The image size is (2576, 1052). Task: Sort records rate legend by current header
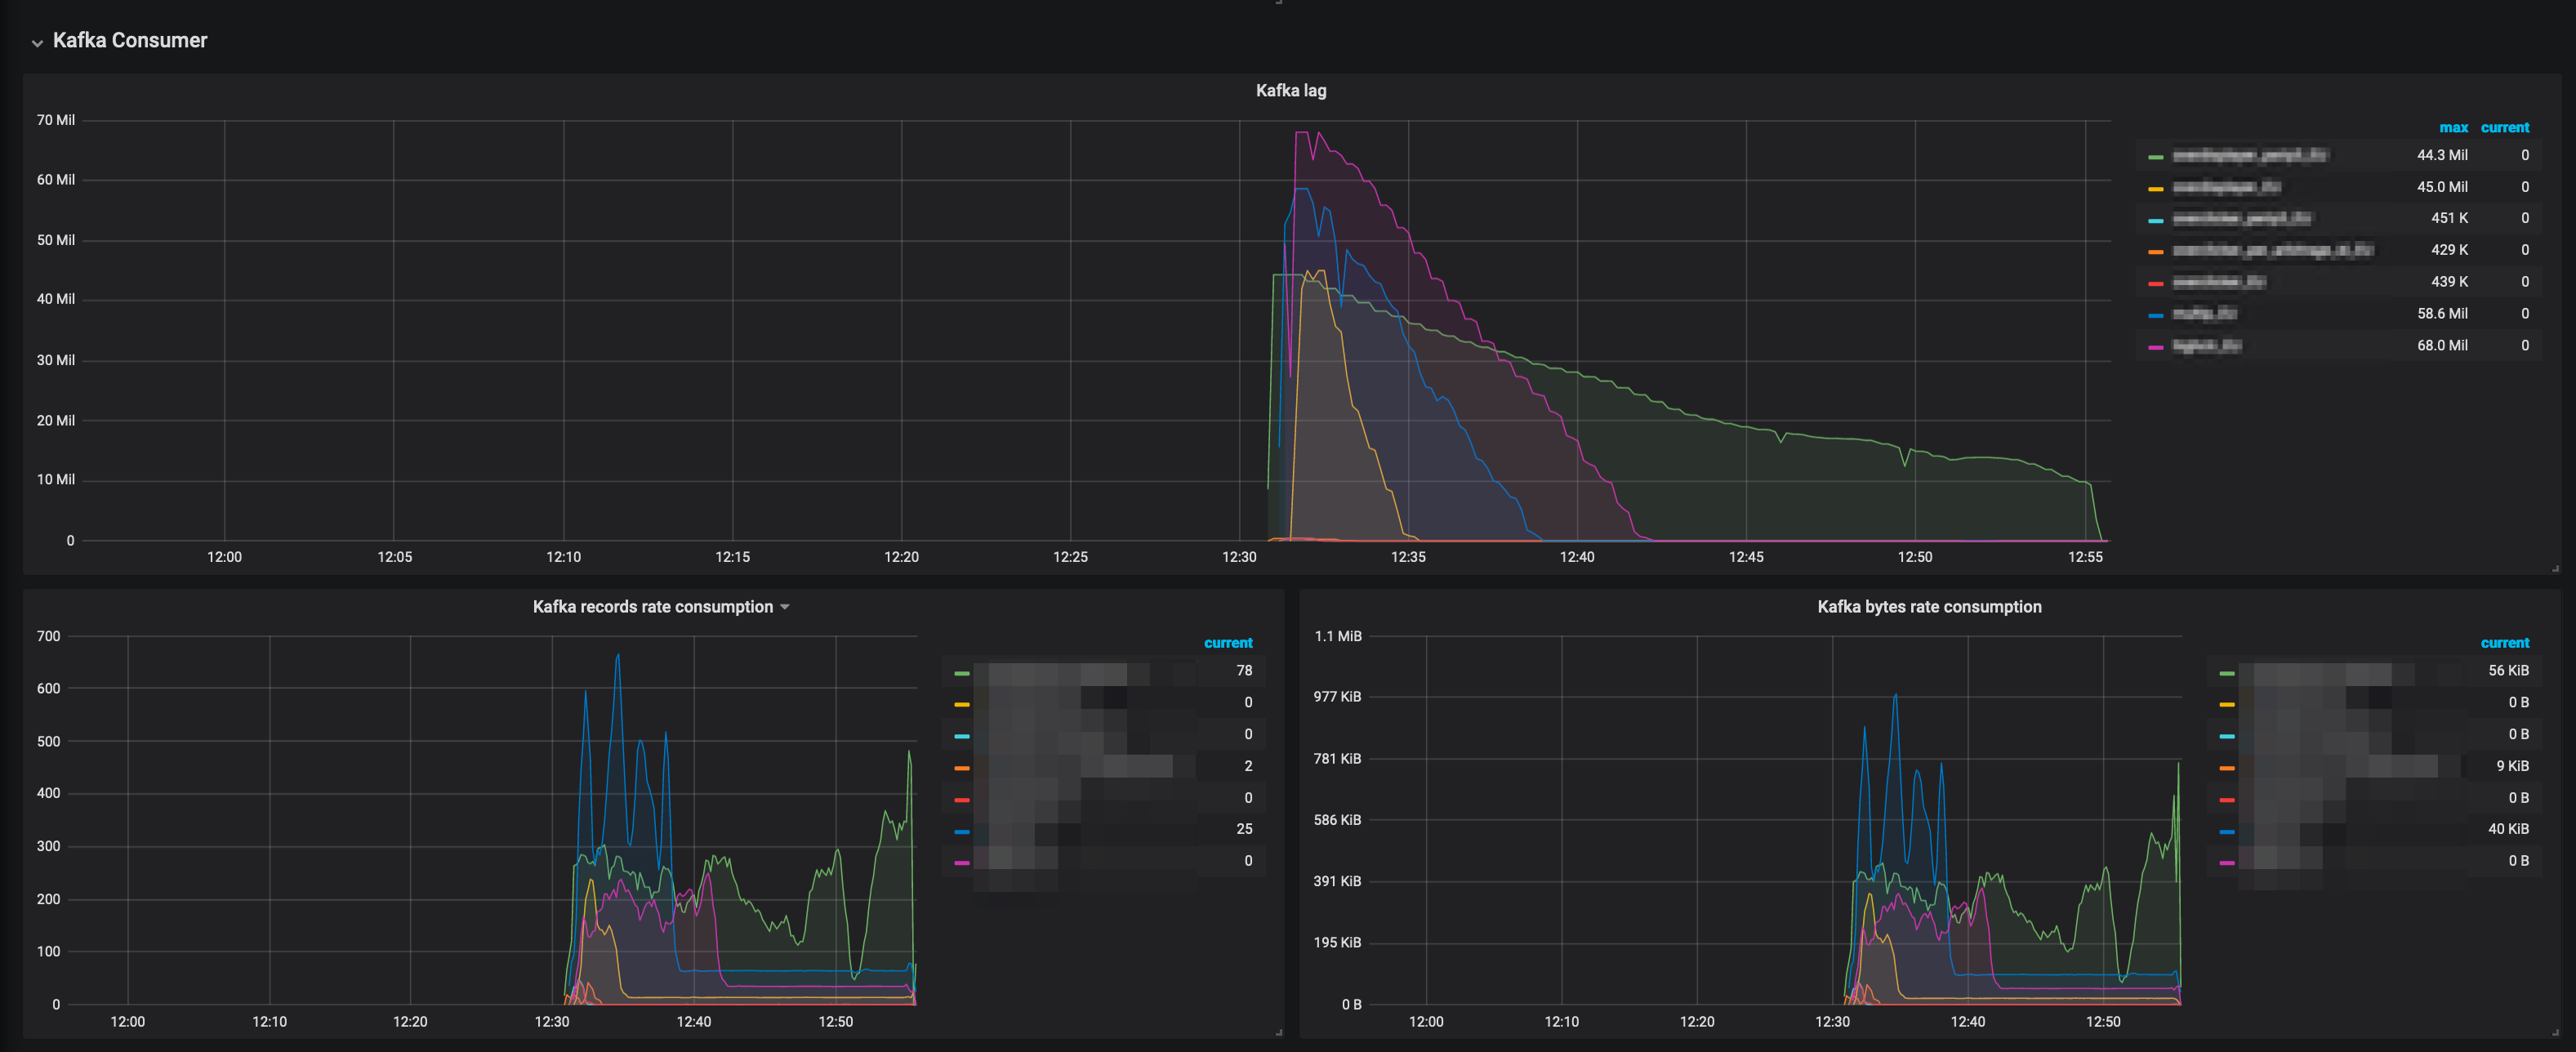point(1227,643)
